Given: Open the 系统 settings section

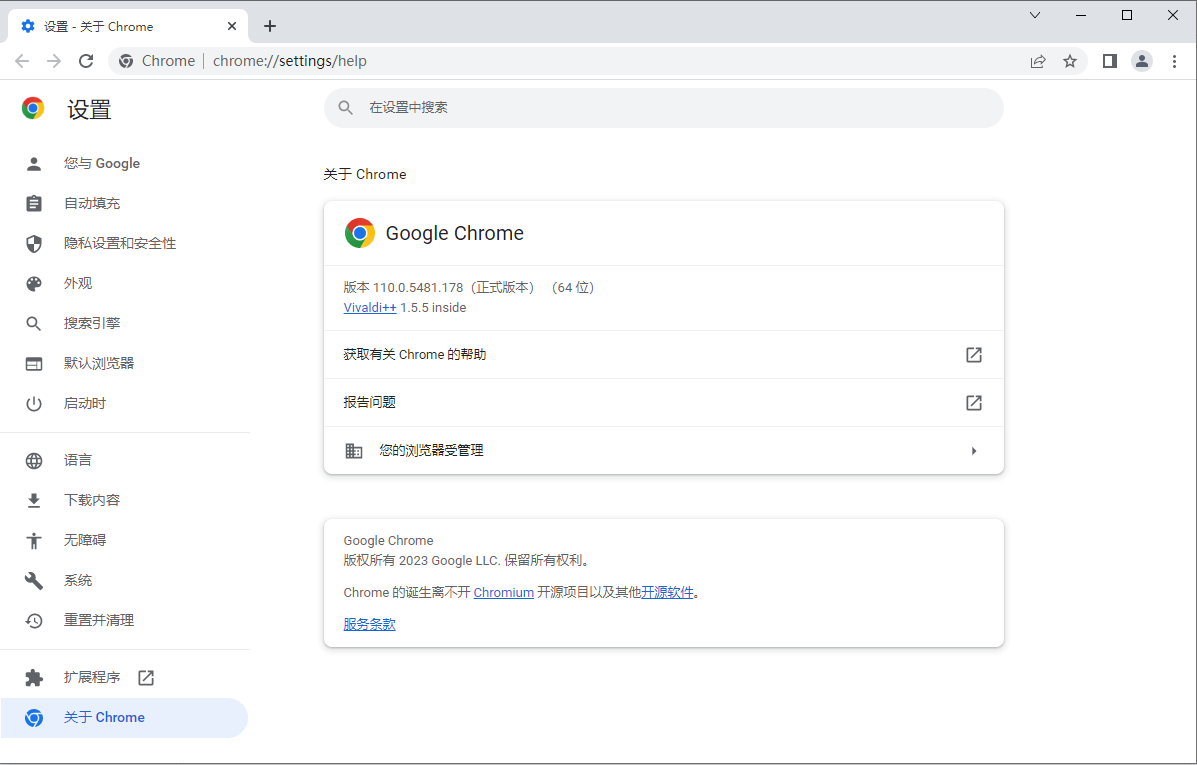Looking at the screenshot, I should point(79,579).
